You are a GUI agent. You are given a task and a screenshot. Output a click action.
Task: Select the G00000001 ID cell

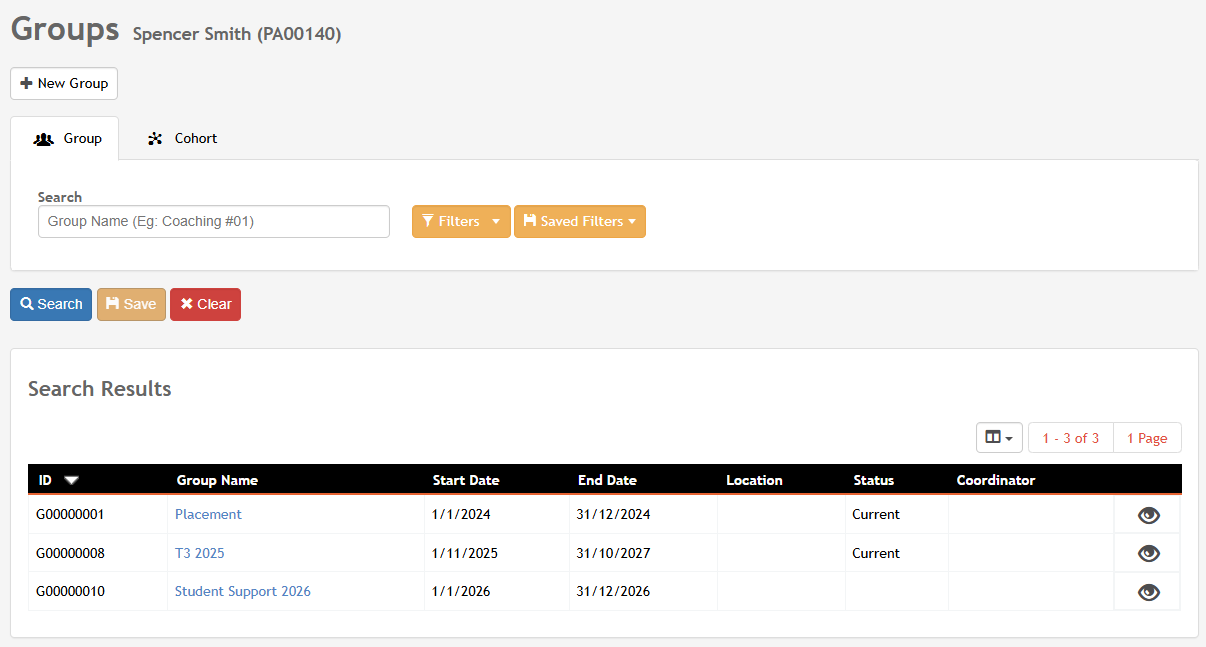(70, 515)
